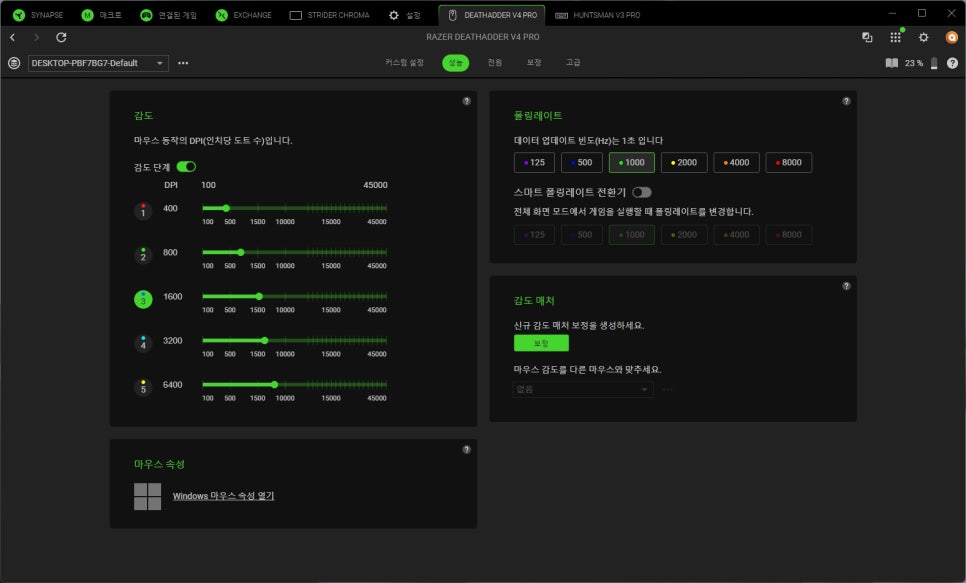Click the Windows logo in mouse properties
Screen dimensions: 966x583
pyautogui.click(x=147, y=496)
